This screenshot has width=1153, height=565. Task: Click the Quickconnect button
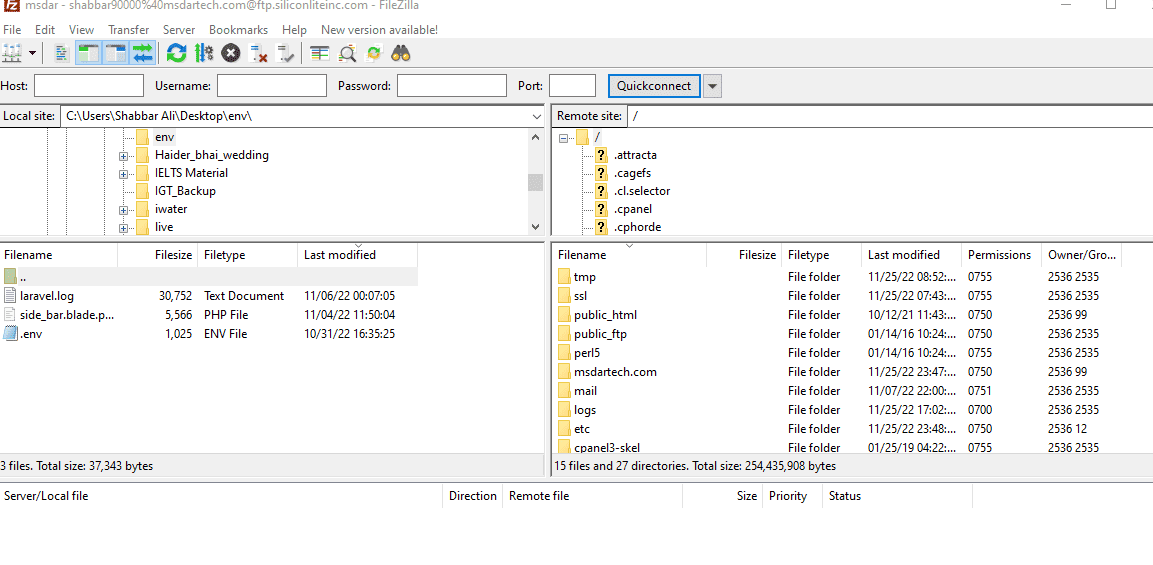point(654,86)
